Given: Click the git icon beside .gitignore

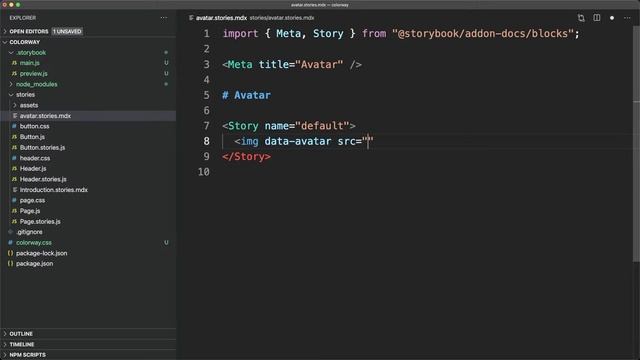Looking at the screenshot, I should click(11, 232).
